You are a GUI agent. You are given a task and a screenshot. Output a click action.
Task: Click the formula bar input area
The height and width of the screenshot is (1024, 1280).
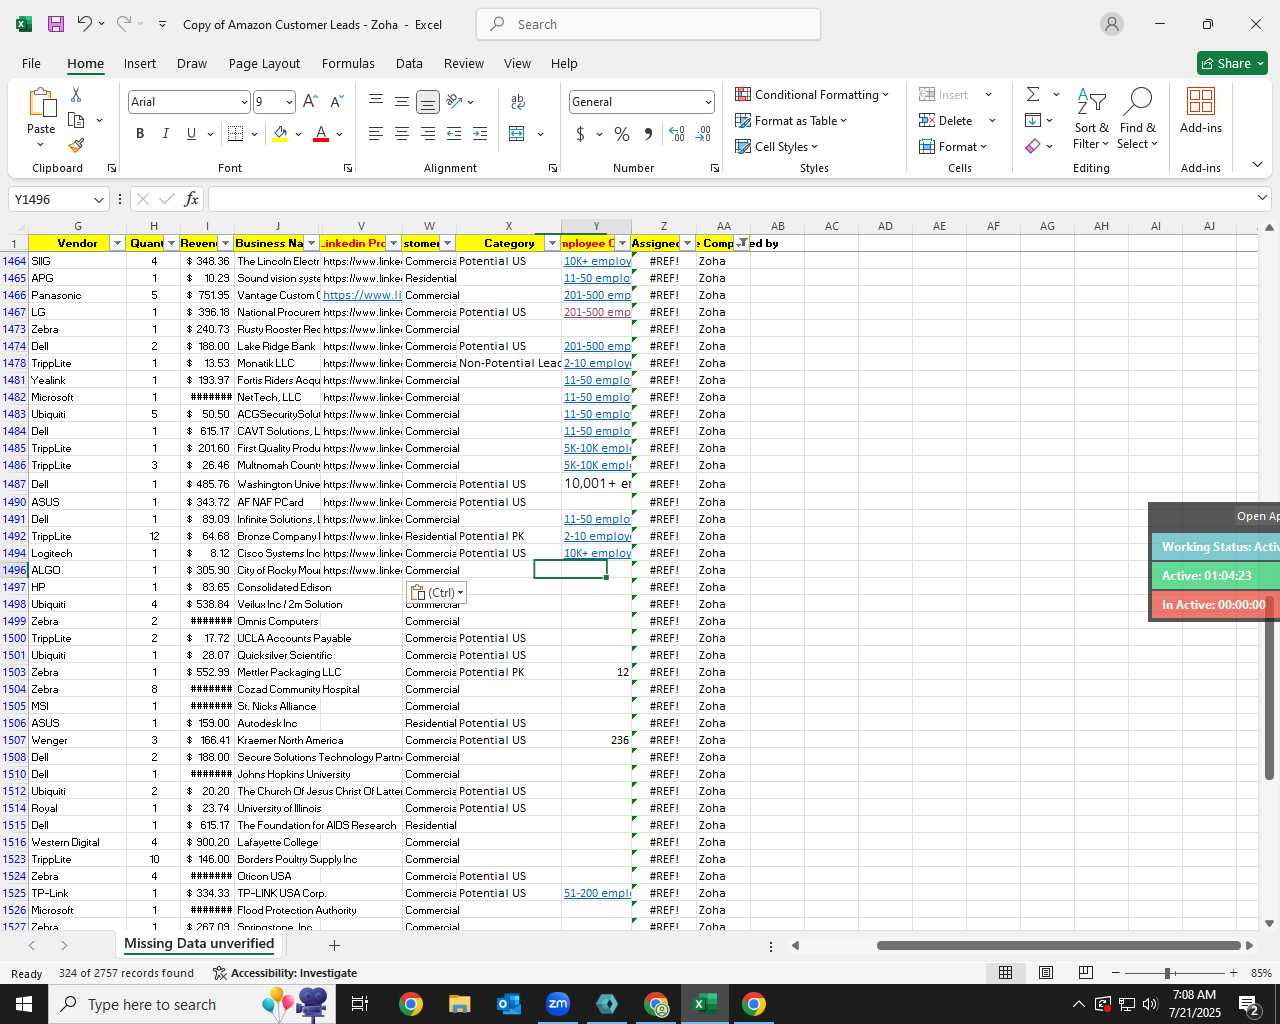(x=730, y=199)
